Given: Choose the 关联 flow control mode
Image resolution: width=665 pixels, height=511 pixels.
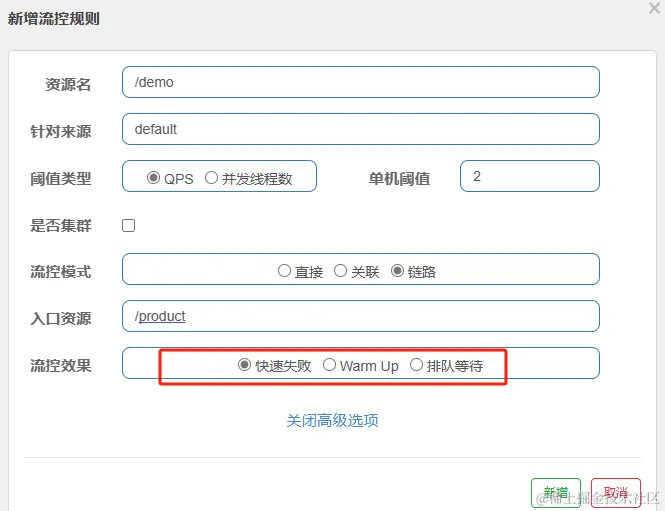Looking at the screenshot, I should tap(340, 271).
